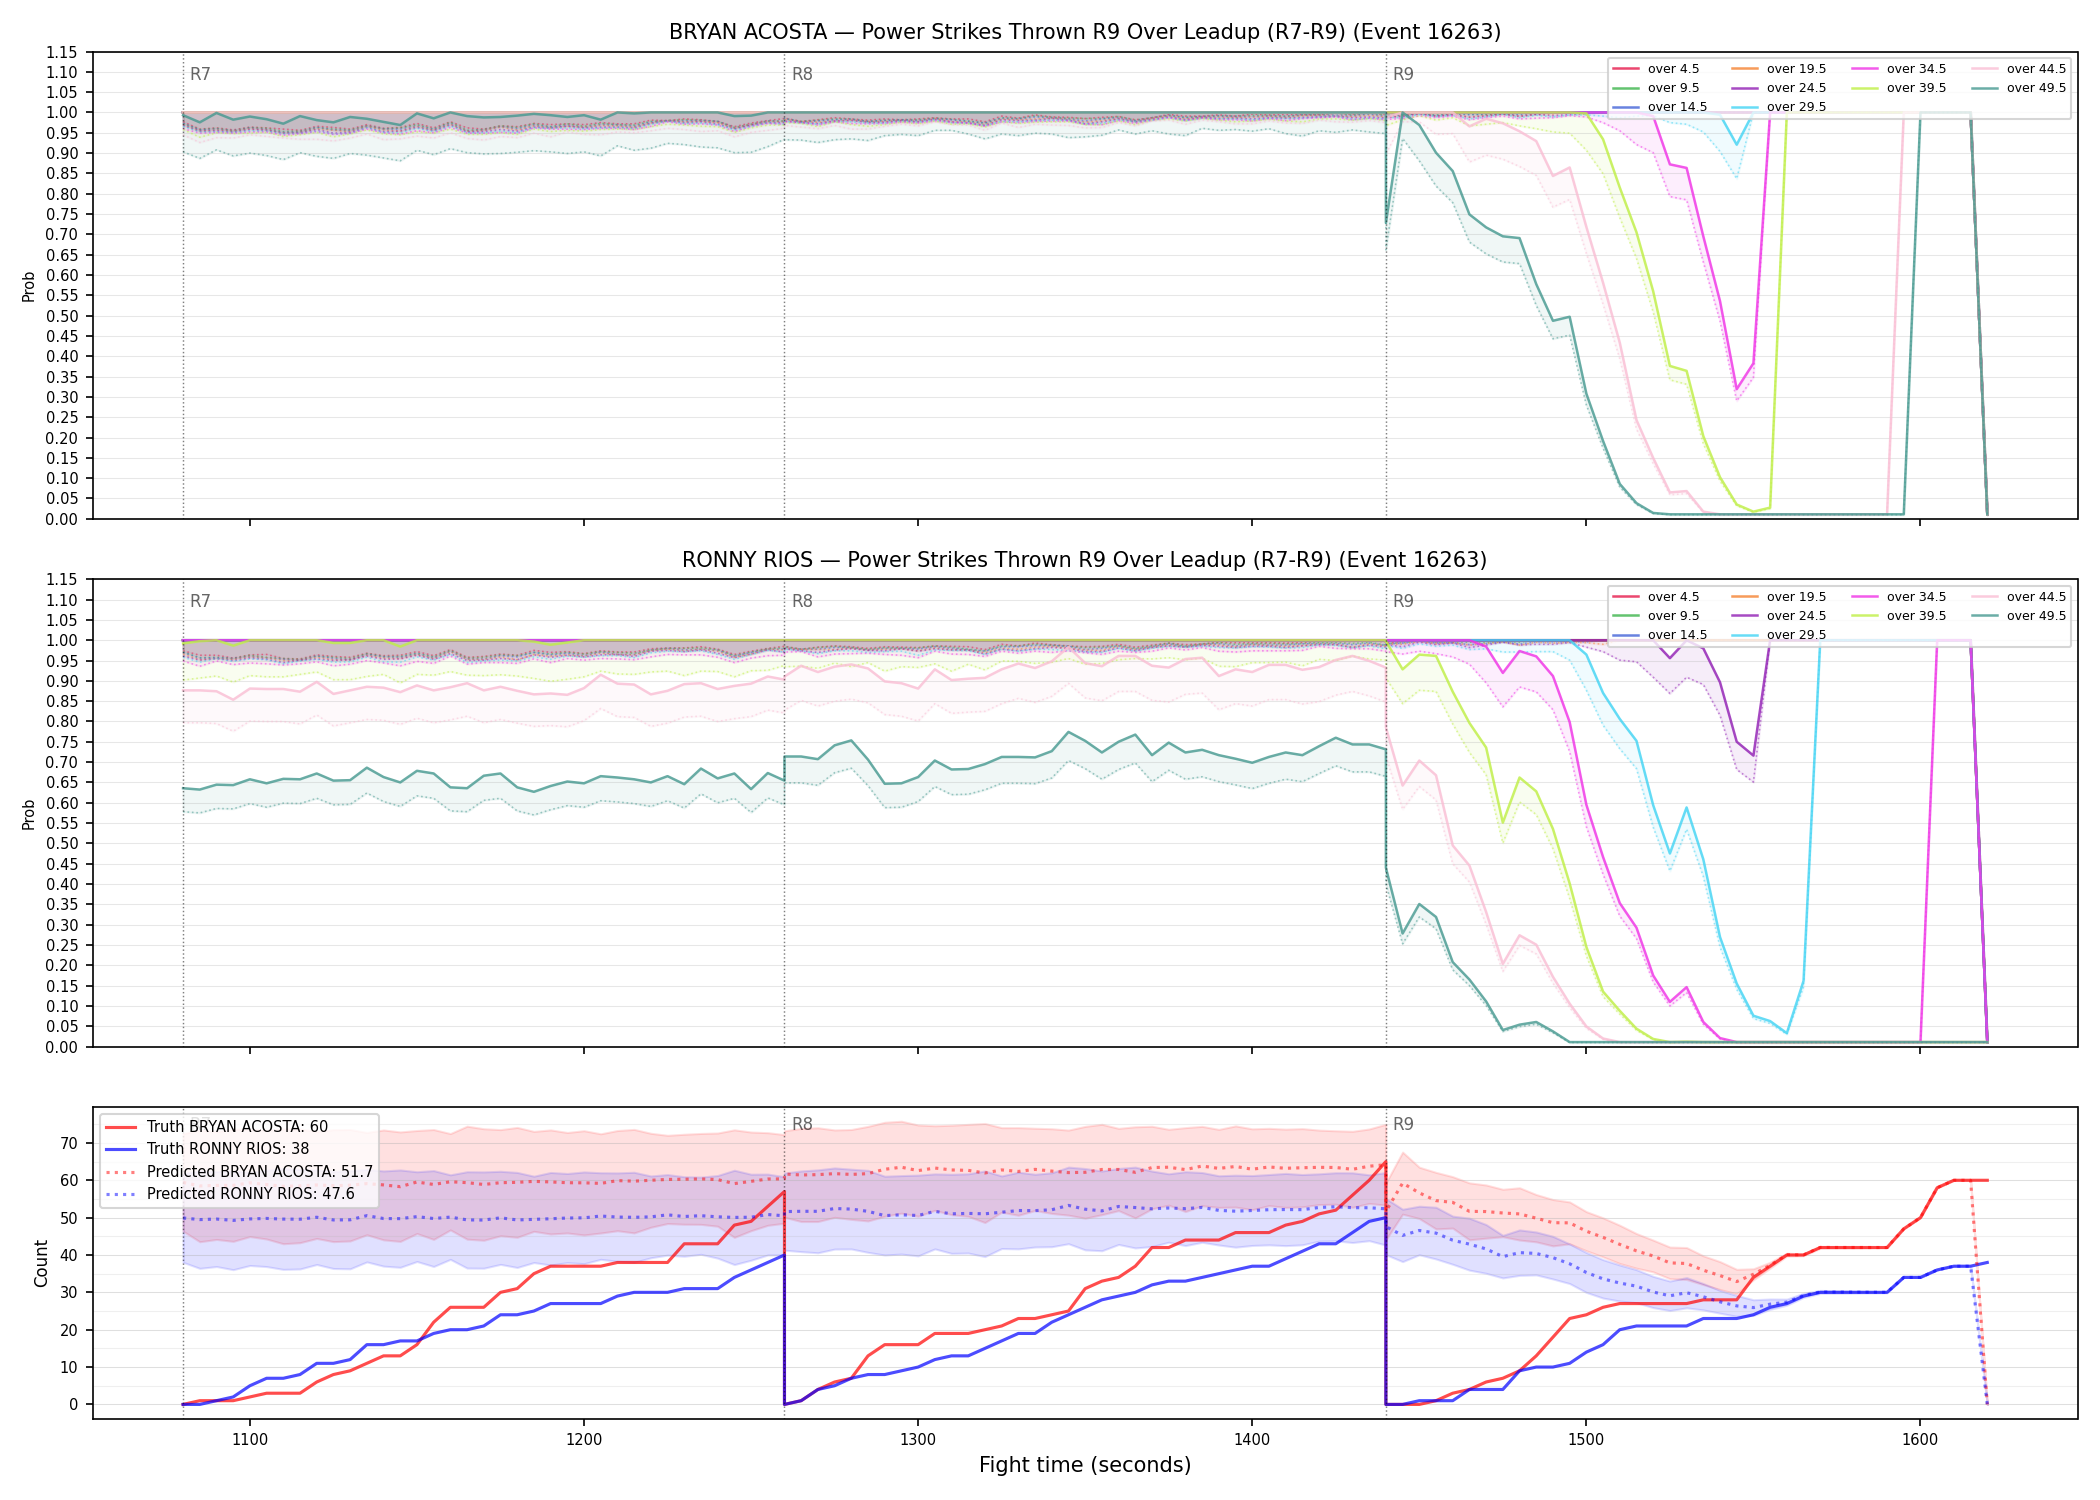Click the R8 round marker in Ronny Rios chart
The width and height of the screenshot is (2100, 1500).
(802, 601)
